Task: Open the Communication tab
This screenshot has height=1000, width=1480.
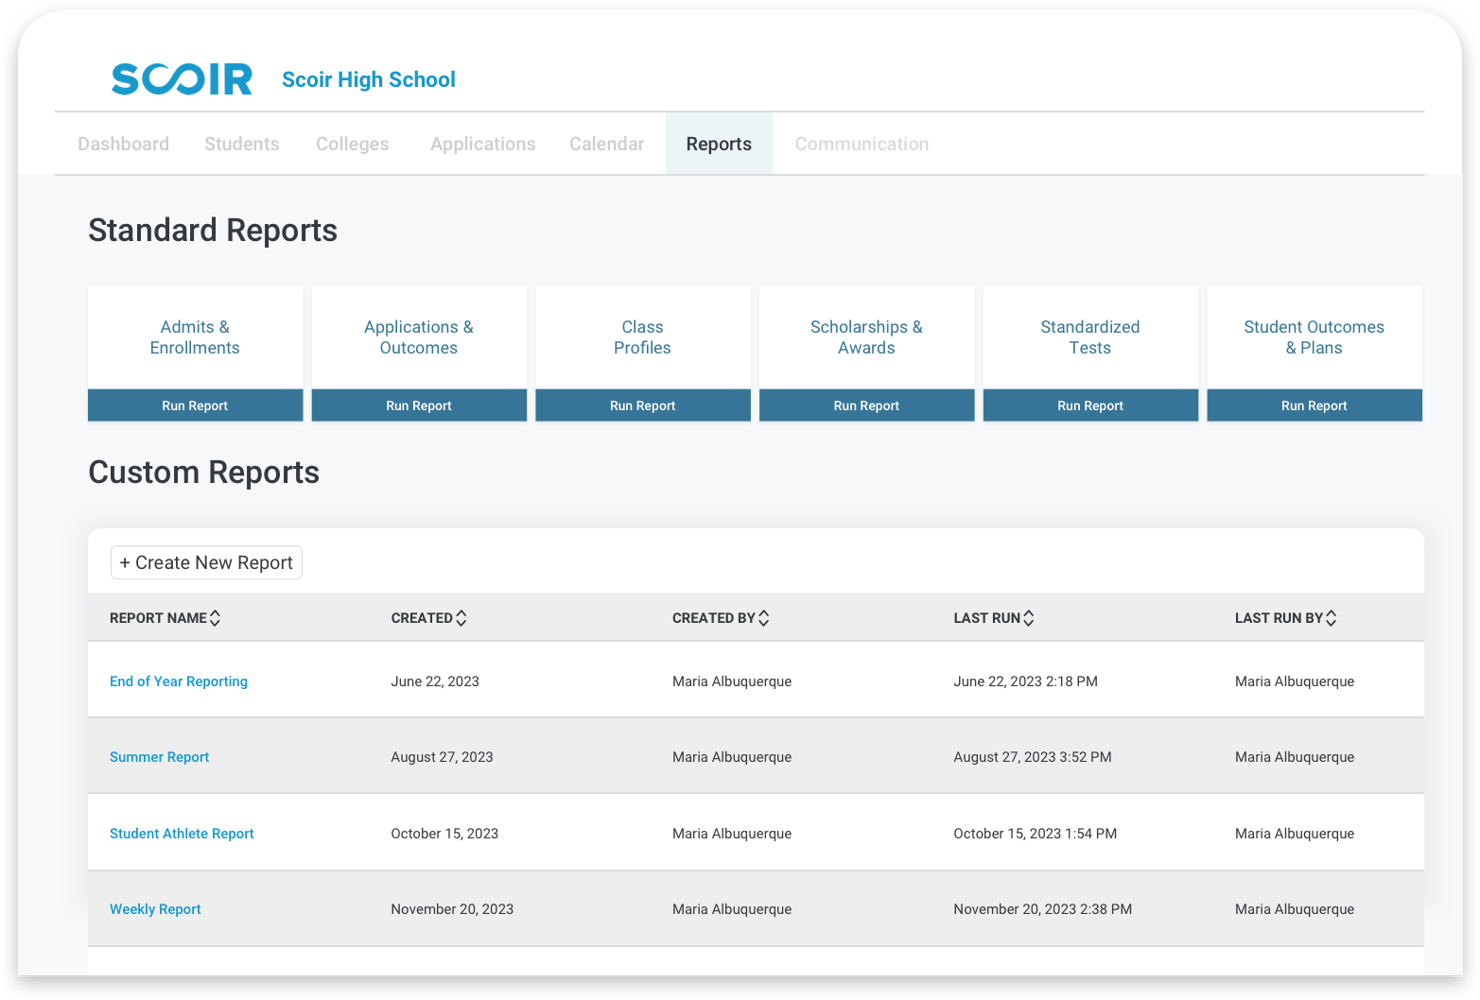Action: [861, 143]
